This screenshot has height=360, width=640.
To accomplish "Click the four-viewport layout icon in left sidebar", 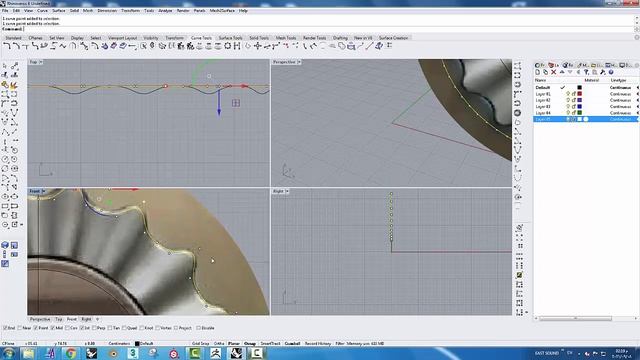I will 14,245.
